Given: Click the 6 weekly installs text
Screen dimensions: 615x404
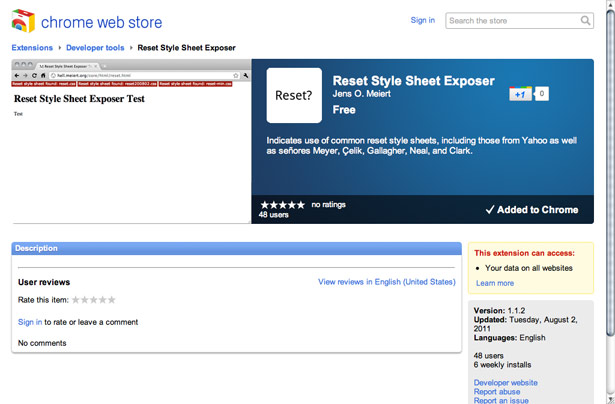Looking at the screenshot, I should 502,365.
